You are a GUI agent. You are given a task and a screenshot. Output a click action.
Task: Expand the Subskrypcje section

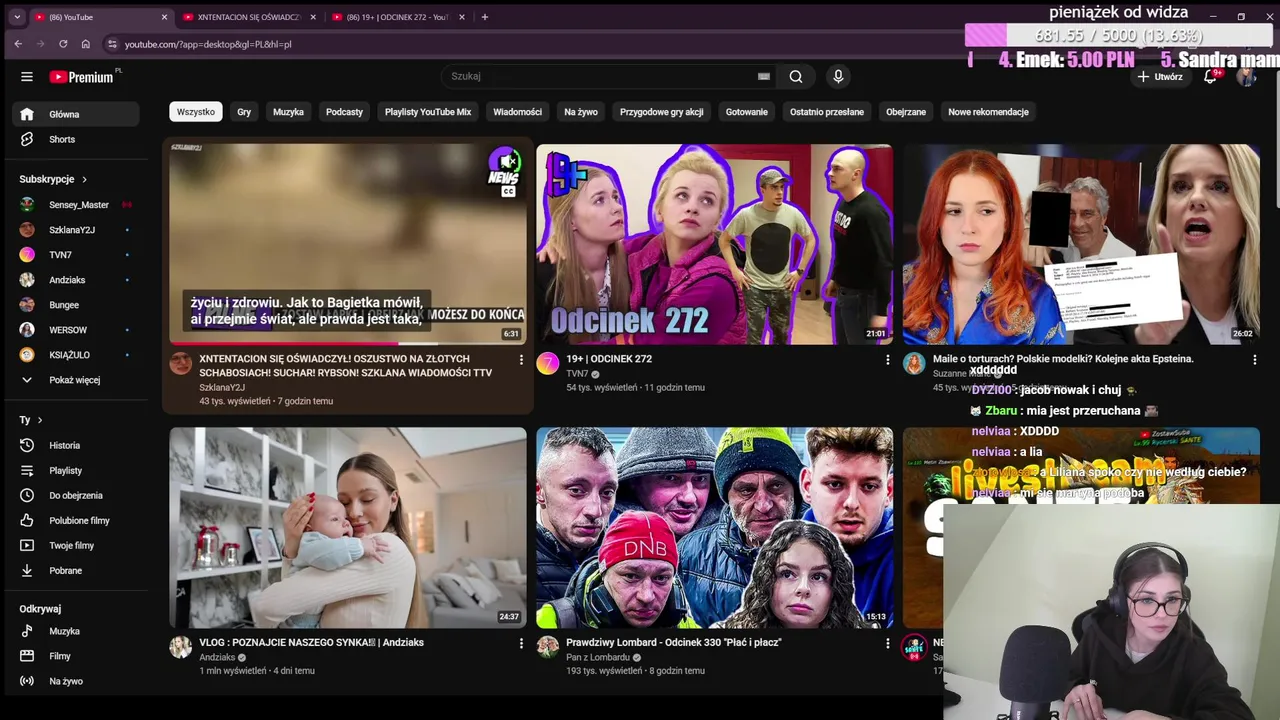(x=54, y=179)
